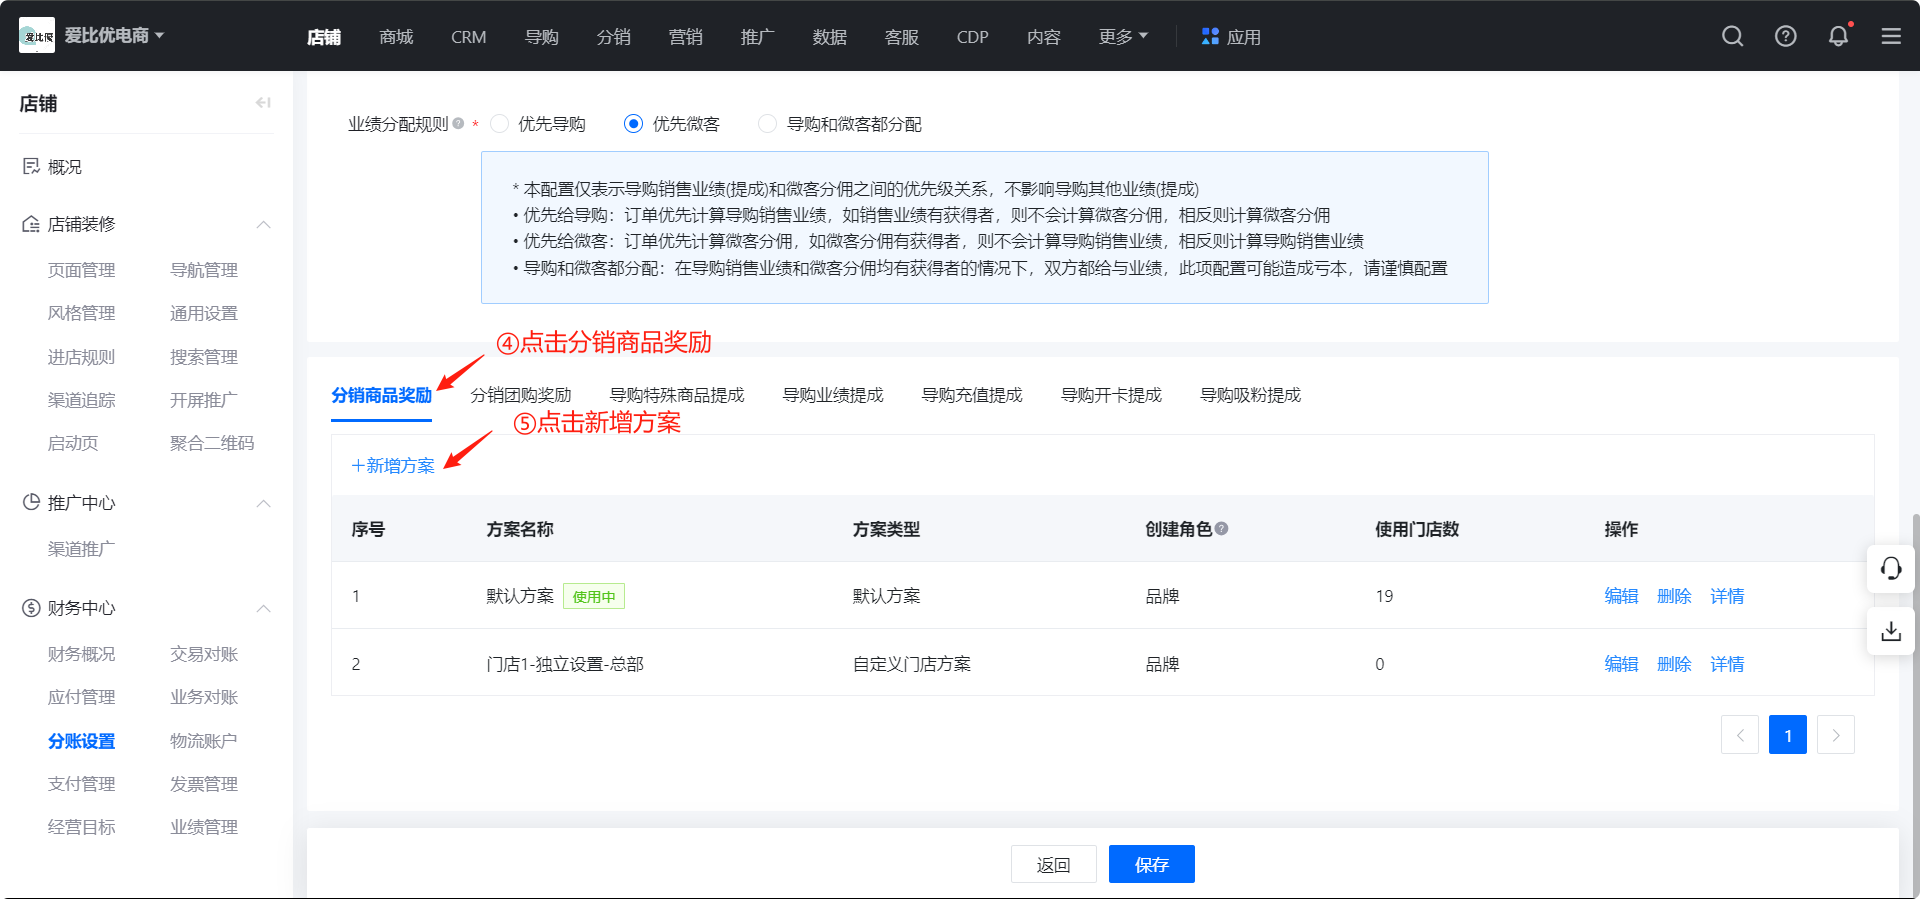
Task: Click the 应用 grid icon
Action: click(1210, 36)
